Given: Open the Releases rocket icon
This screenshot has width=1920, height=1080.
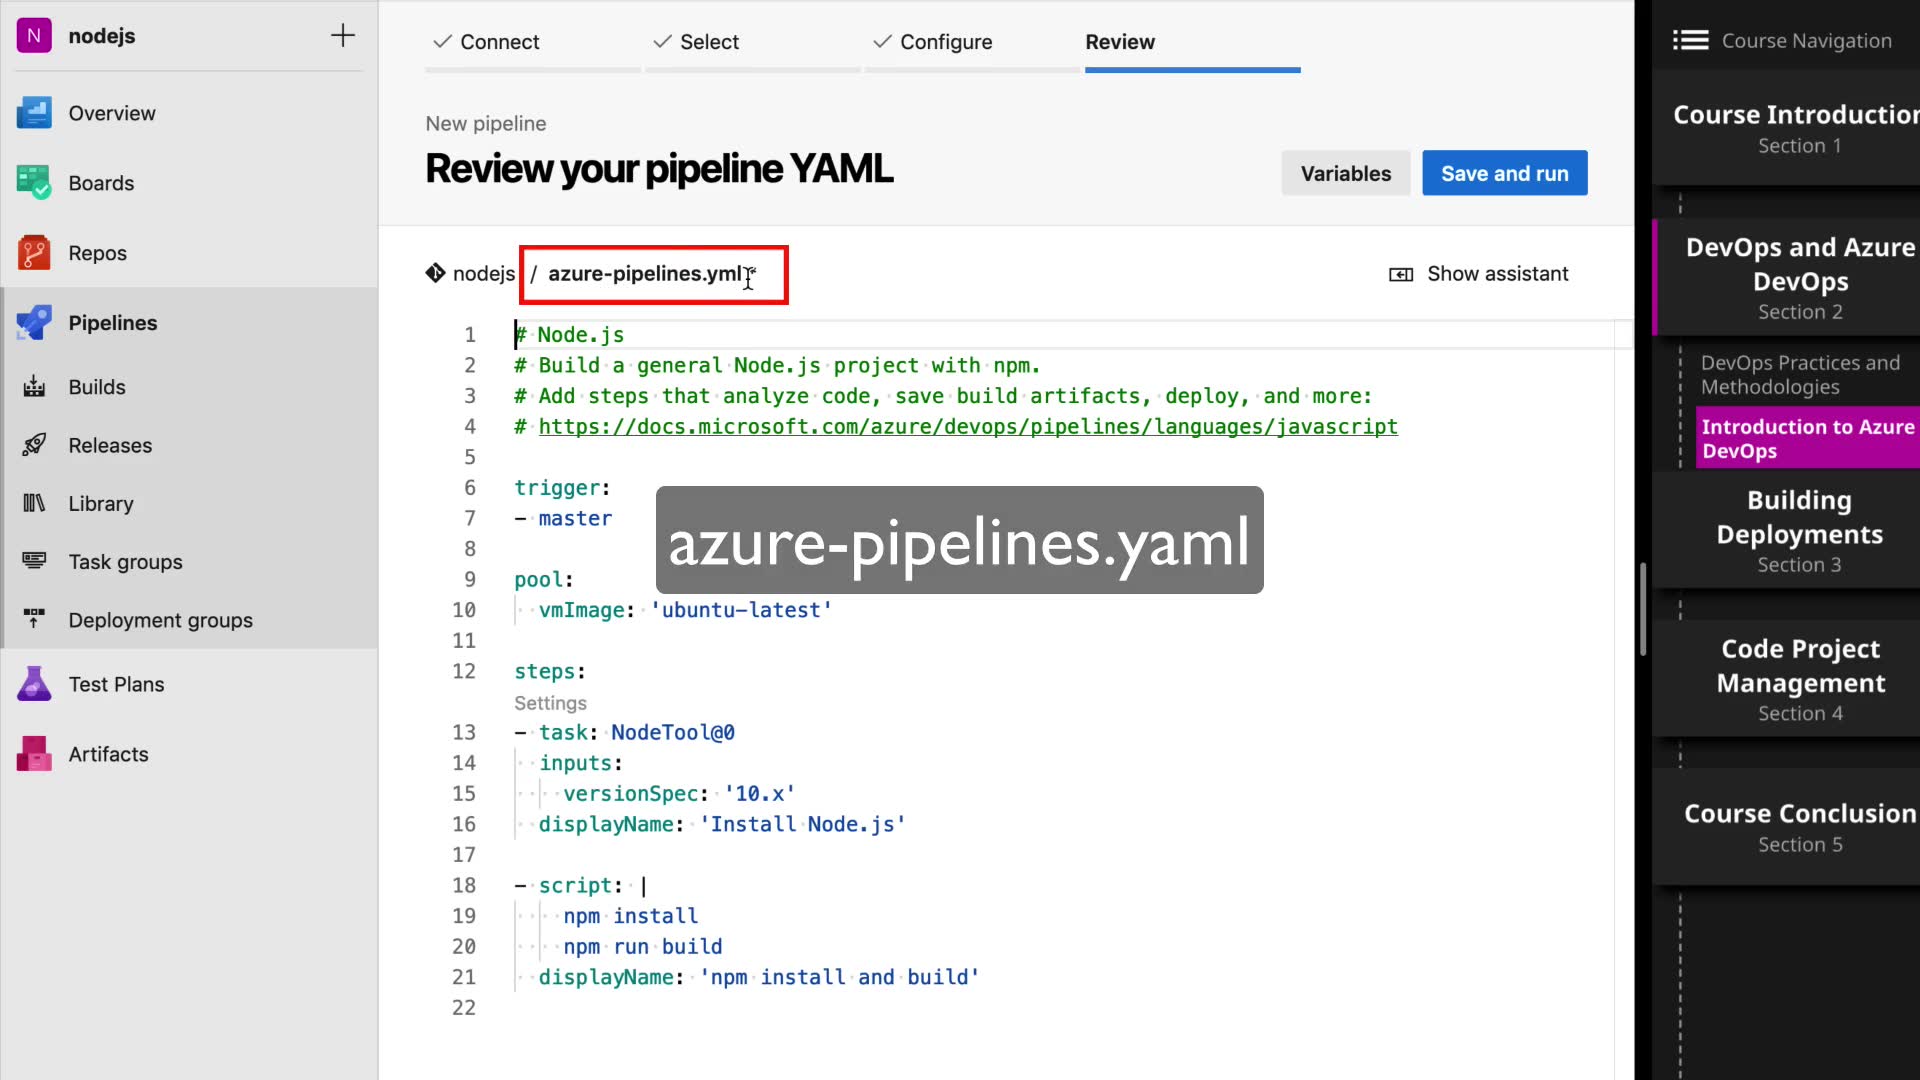Looking at the screenshot, I should click(x=34, y=445).
